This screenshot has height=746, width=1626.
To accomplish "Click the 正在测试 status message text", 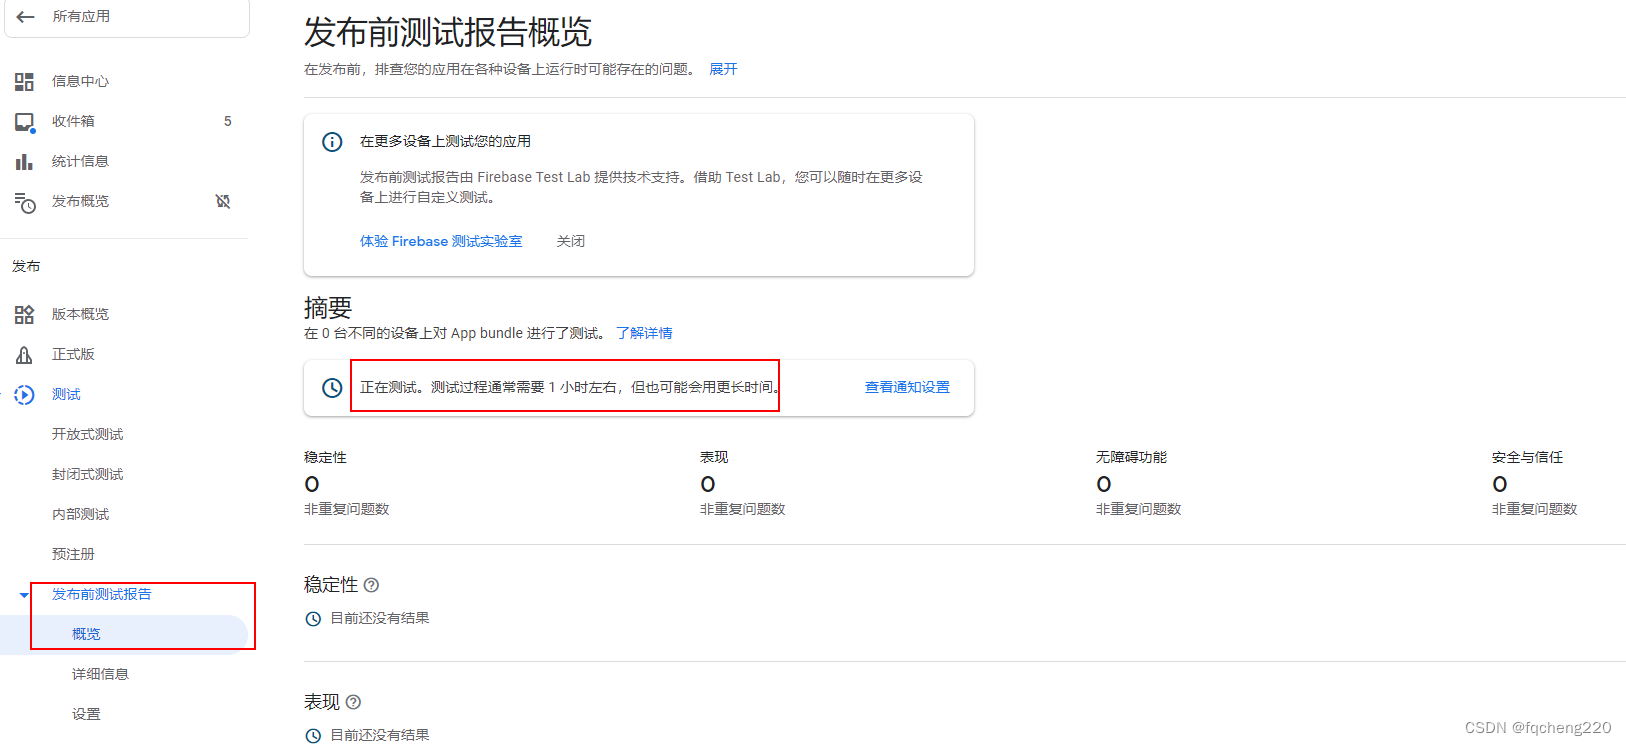I will coord(568,387).
